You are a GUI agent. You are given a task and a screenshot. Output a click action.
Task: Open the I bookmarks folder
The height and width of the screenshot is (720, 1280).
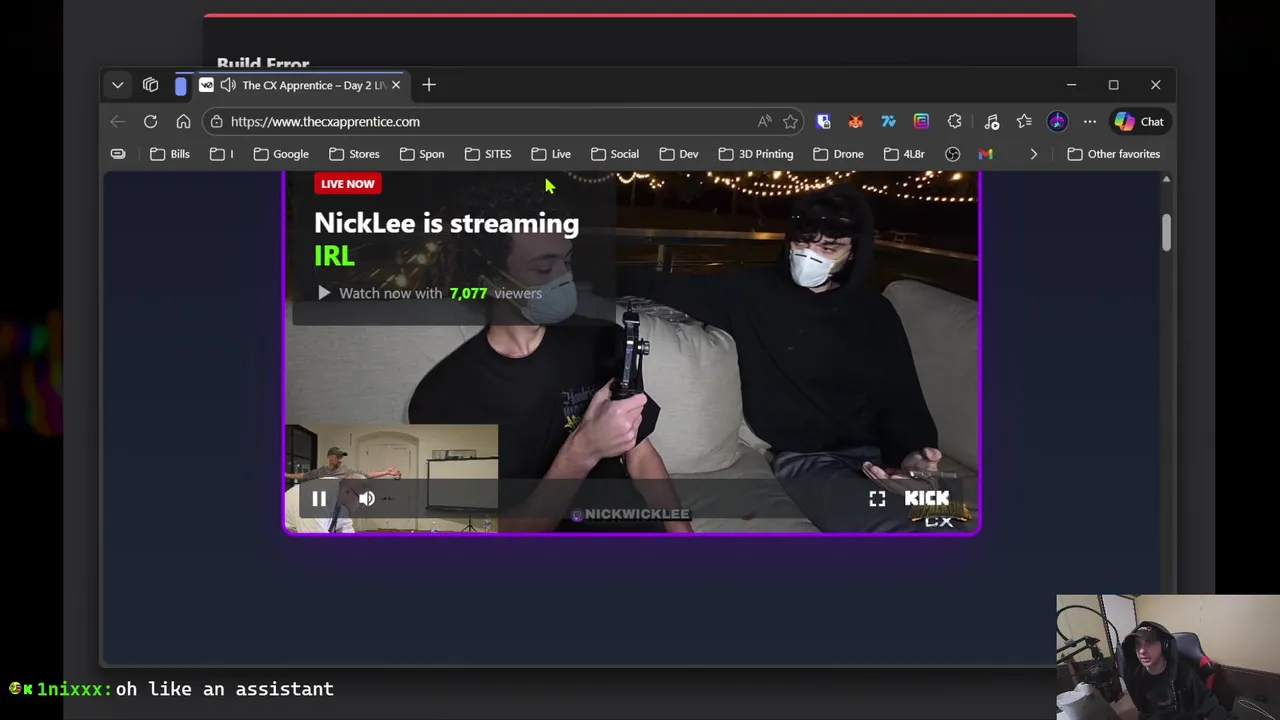tap(222, 154)
